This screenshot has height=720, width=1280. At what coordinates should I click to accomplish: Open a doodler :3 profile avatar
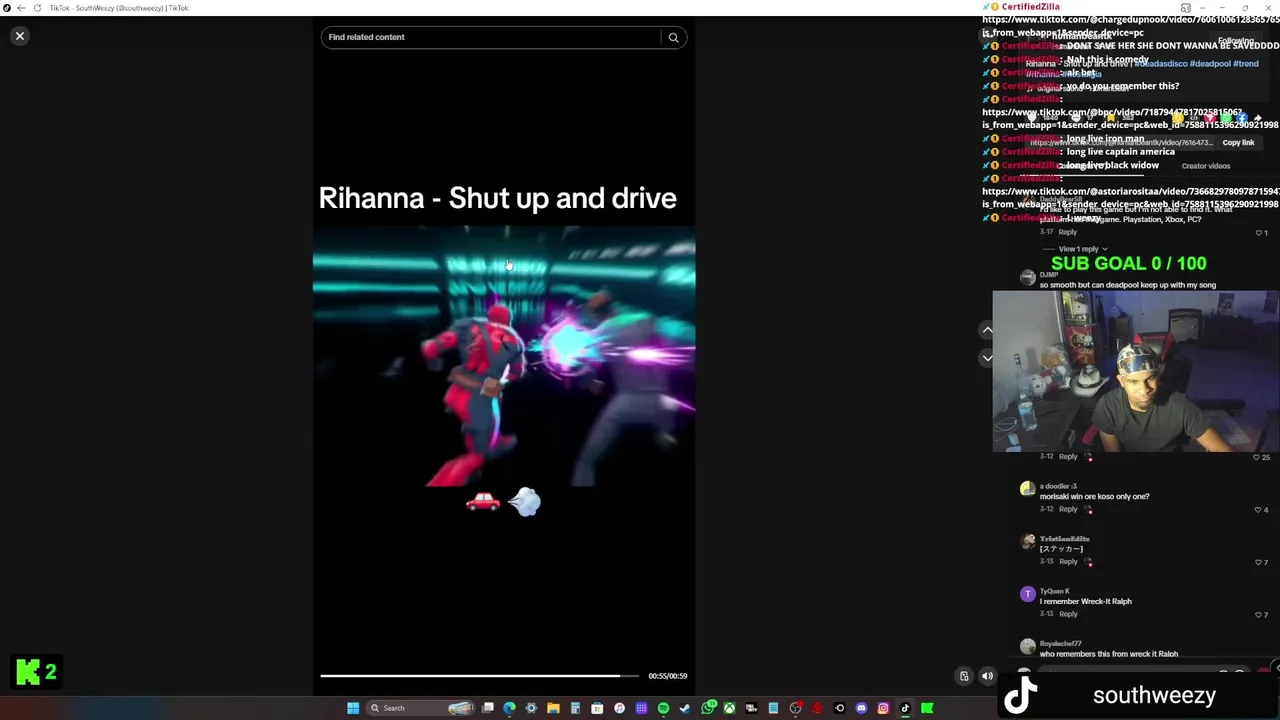coord(1027,489)
